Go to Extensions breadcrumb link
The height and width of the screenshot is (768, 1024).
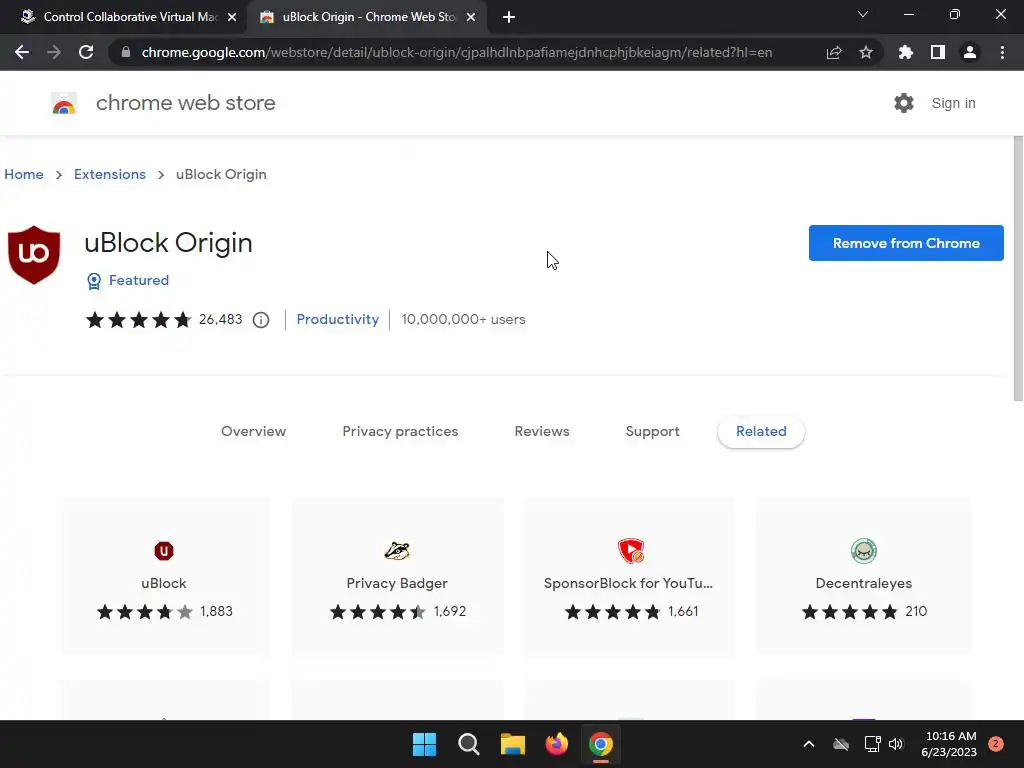pyautogui.click(x=110, y=174)
